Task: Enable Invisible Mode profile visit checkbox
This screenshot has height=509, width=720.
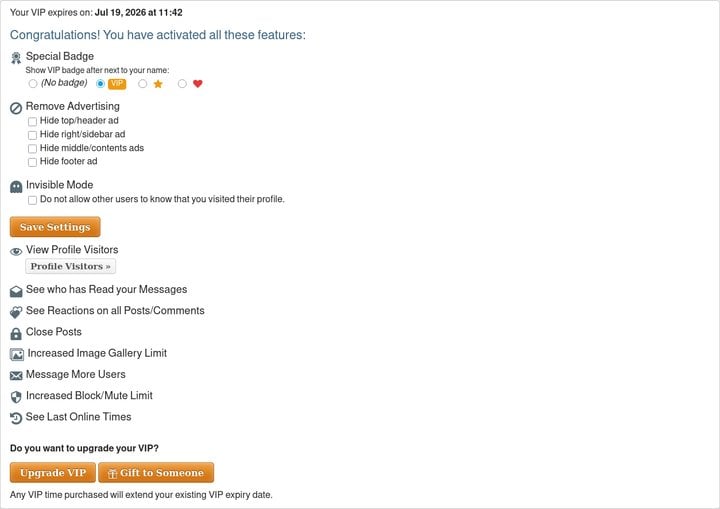Action: point(33,200)
